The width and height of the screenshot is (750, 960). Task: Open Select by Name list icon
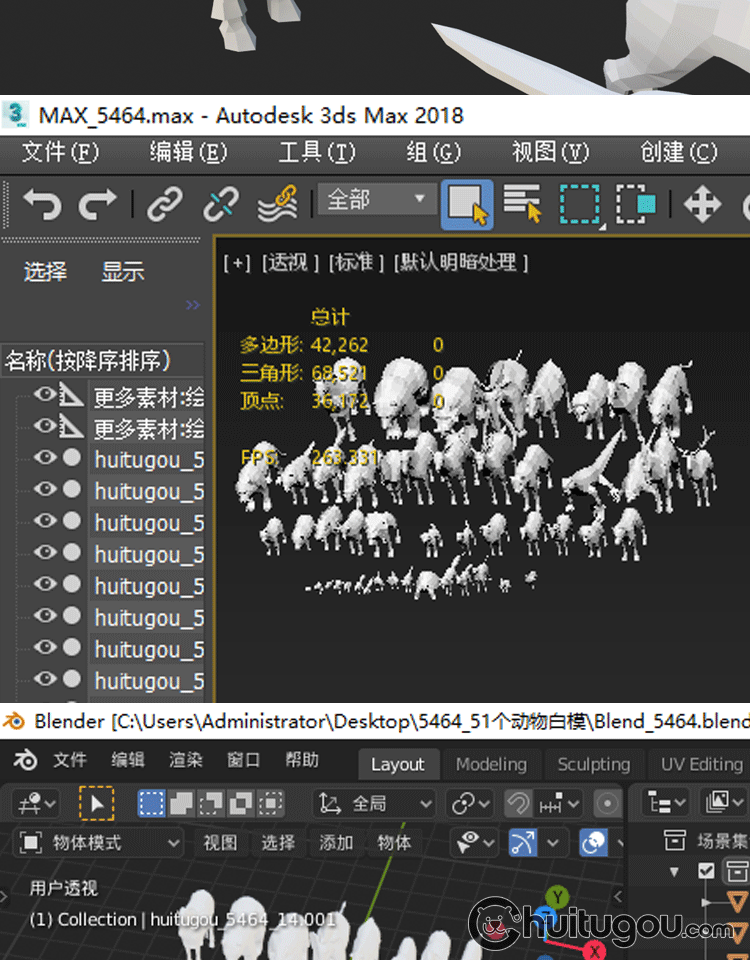click(522, 204)
